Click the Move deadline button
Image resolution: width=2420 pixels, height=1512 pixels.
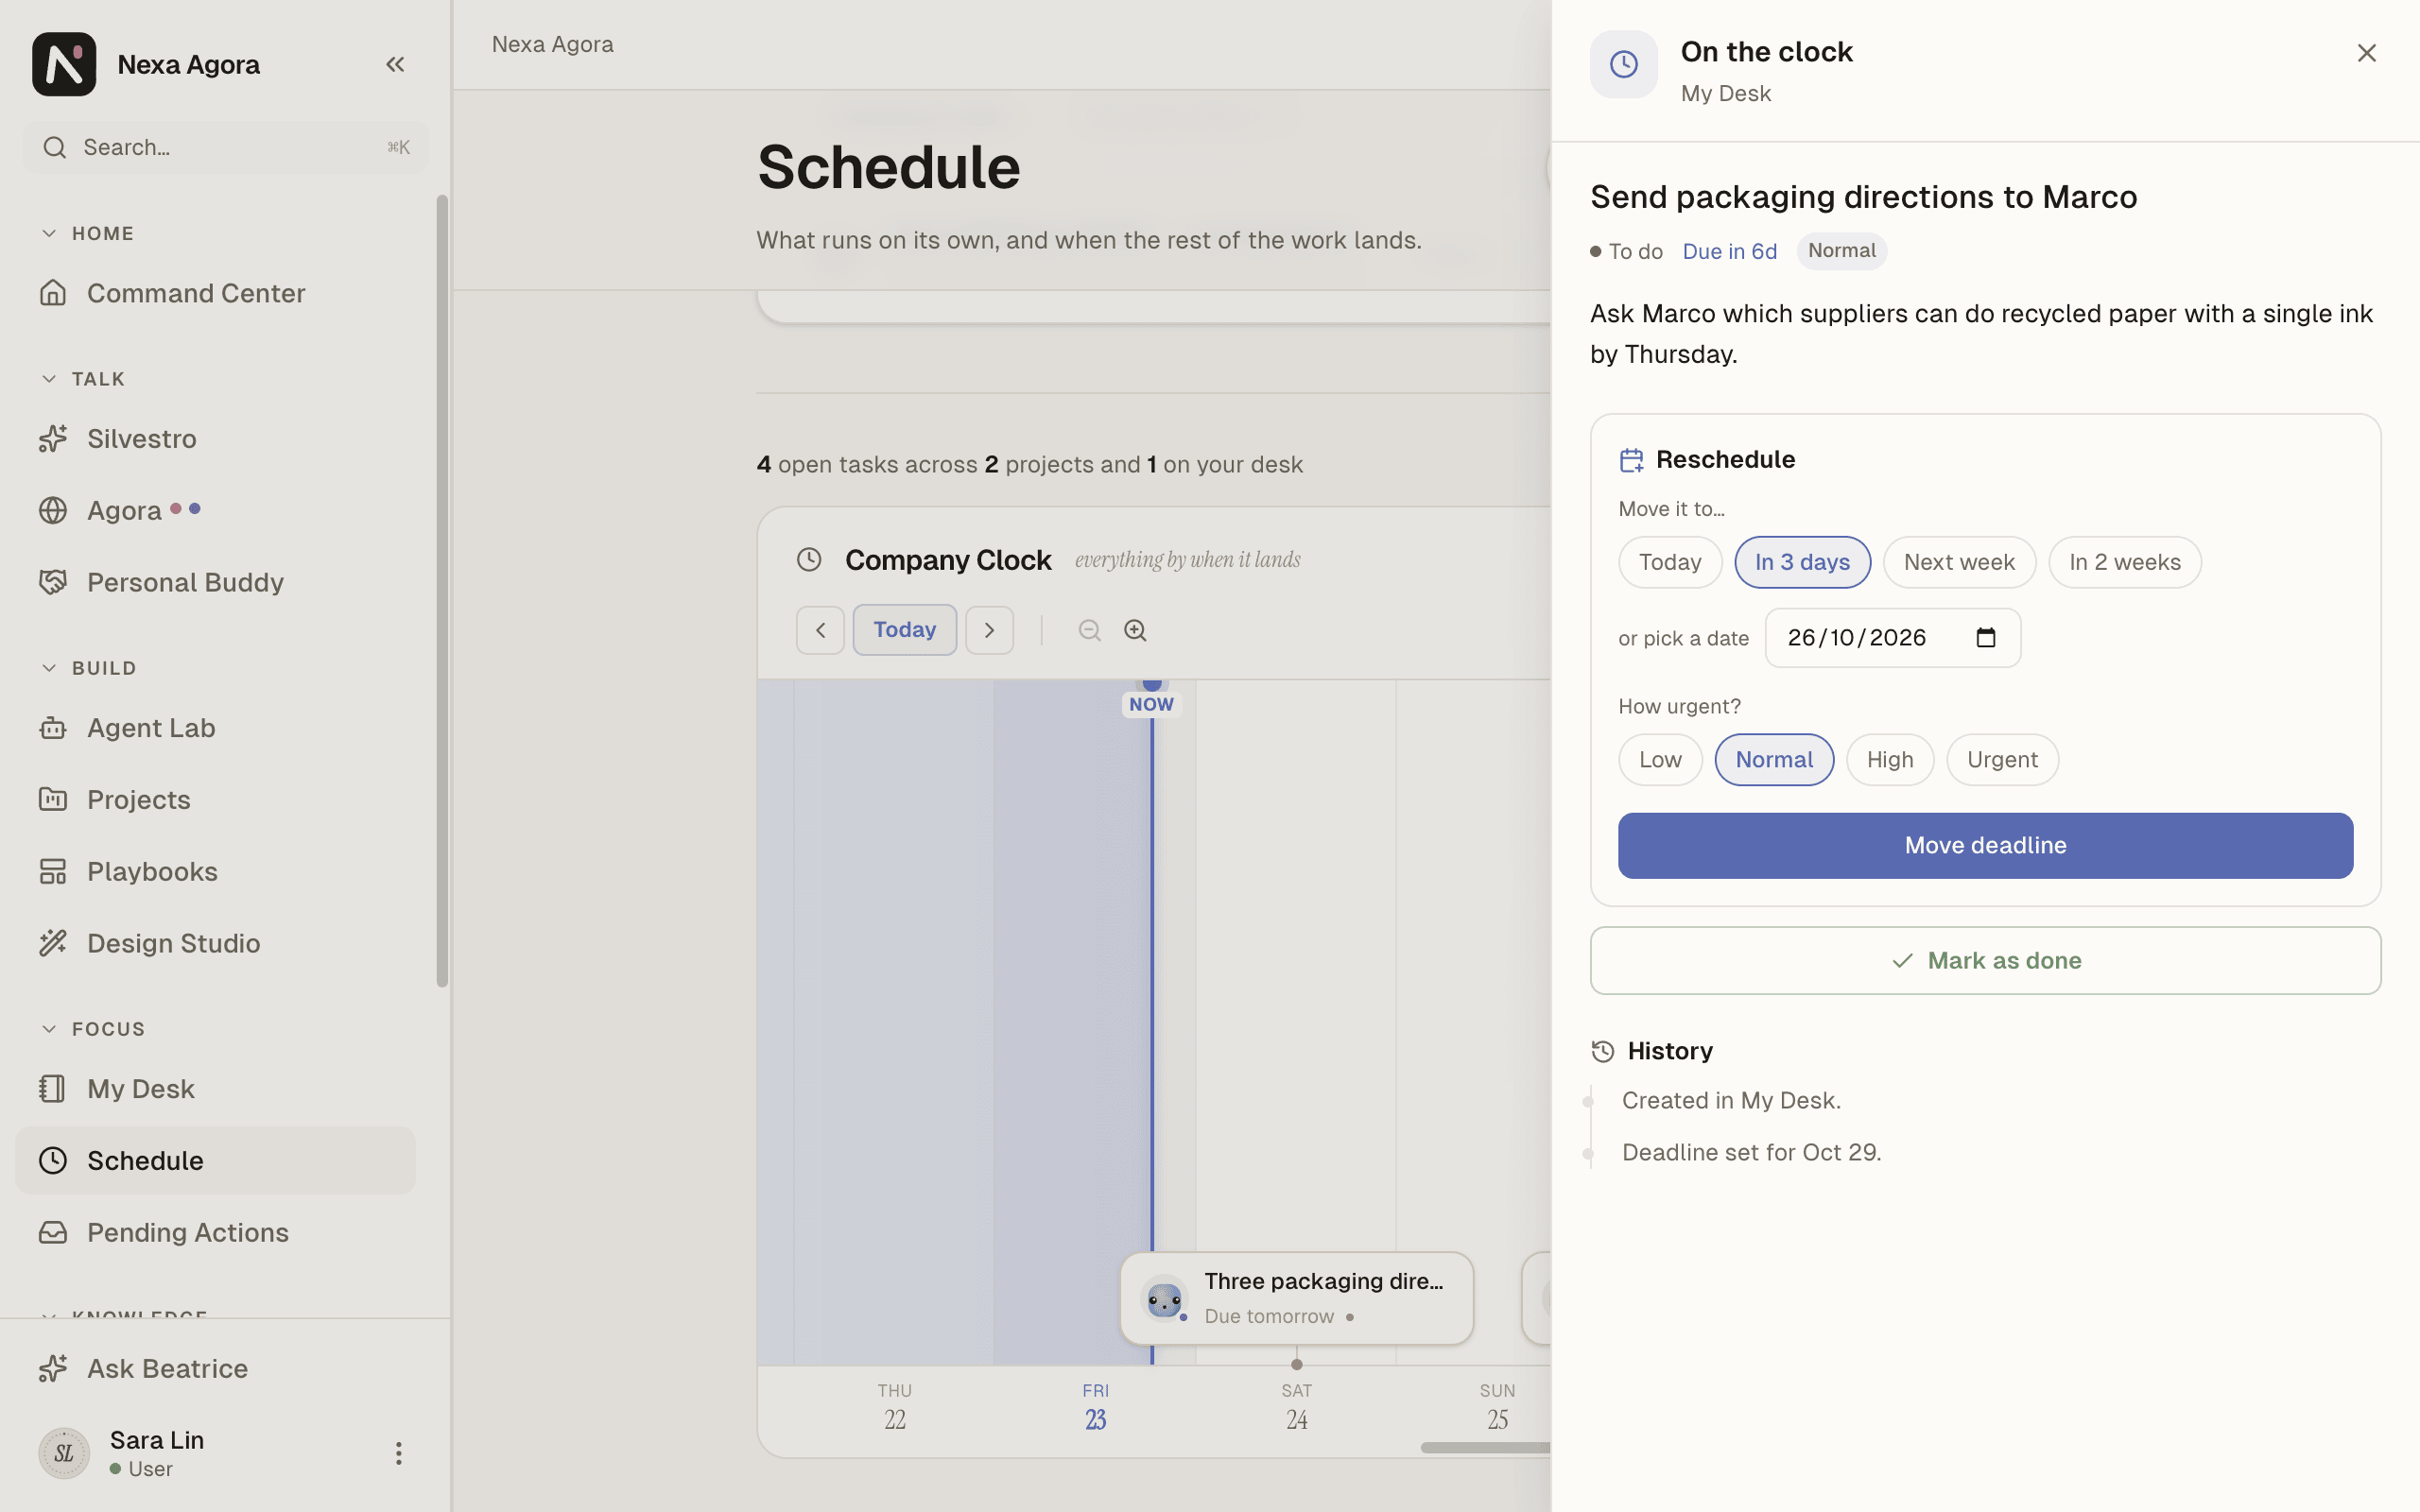pos(1985,846)
